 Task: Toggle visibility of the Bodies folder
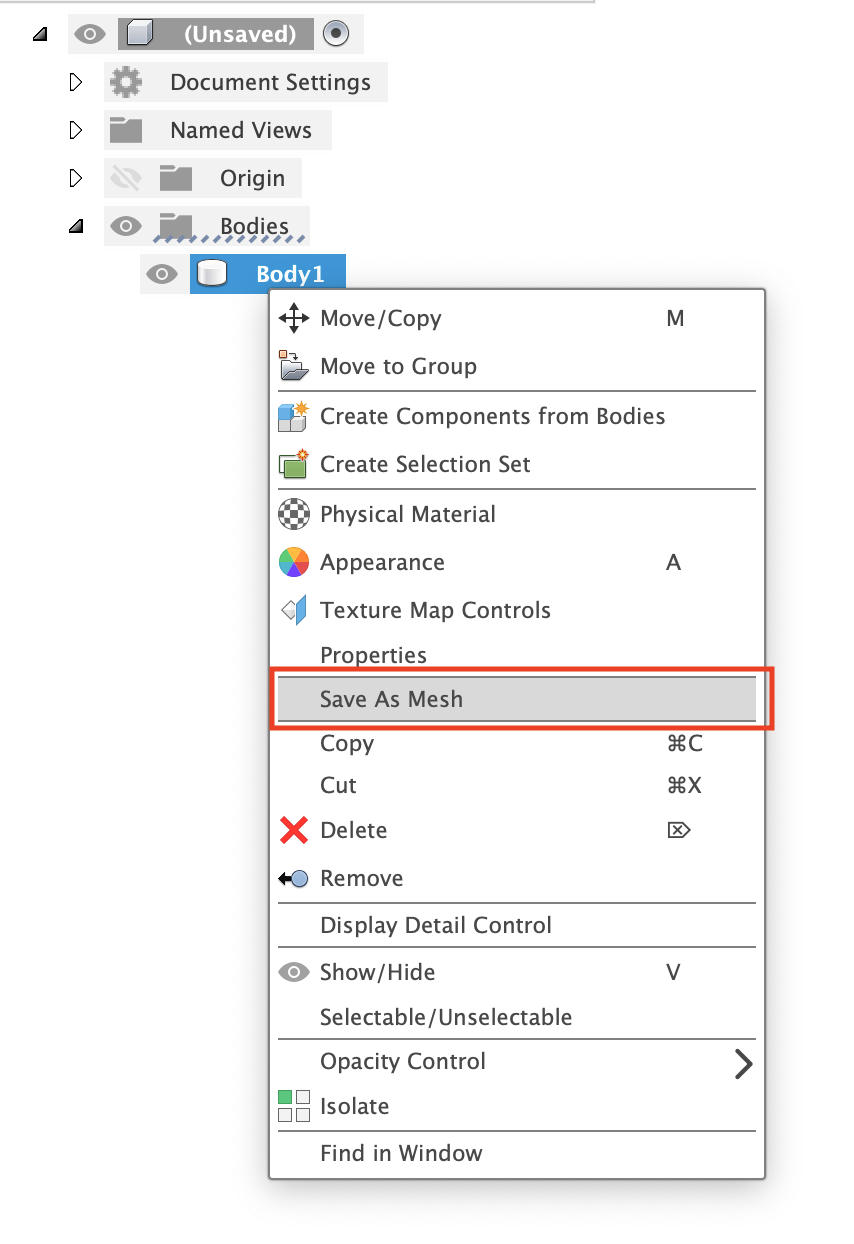point(126,225)
